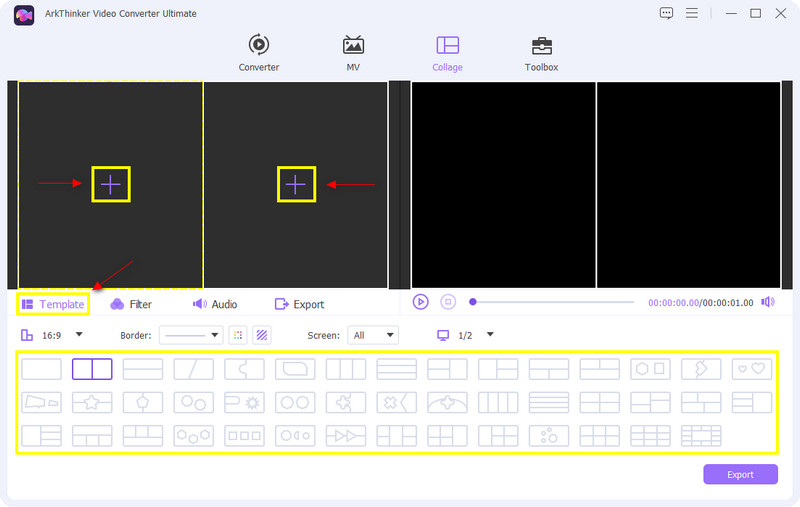This screenshot has width=800, height=507.
Task: Open the hamburger menu in title bar
Action: (x=692, y=13)
